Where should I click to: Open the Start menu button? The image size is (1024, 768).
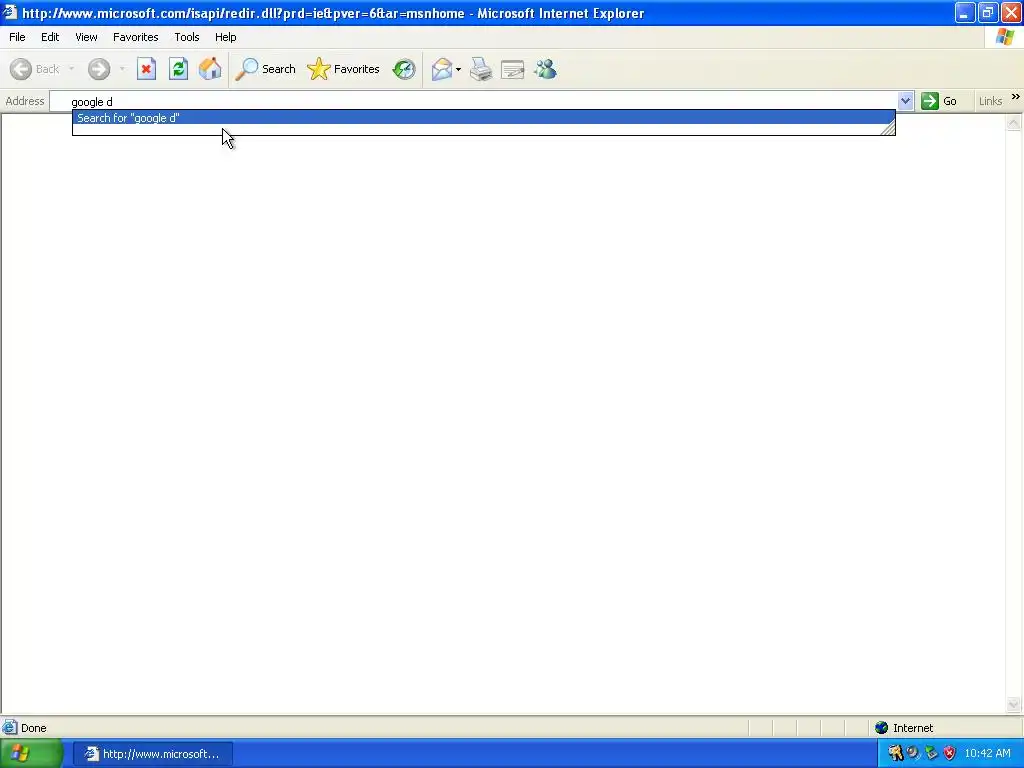[x=31, y=754]
